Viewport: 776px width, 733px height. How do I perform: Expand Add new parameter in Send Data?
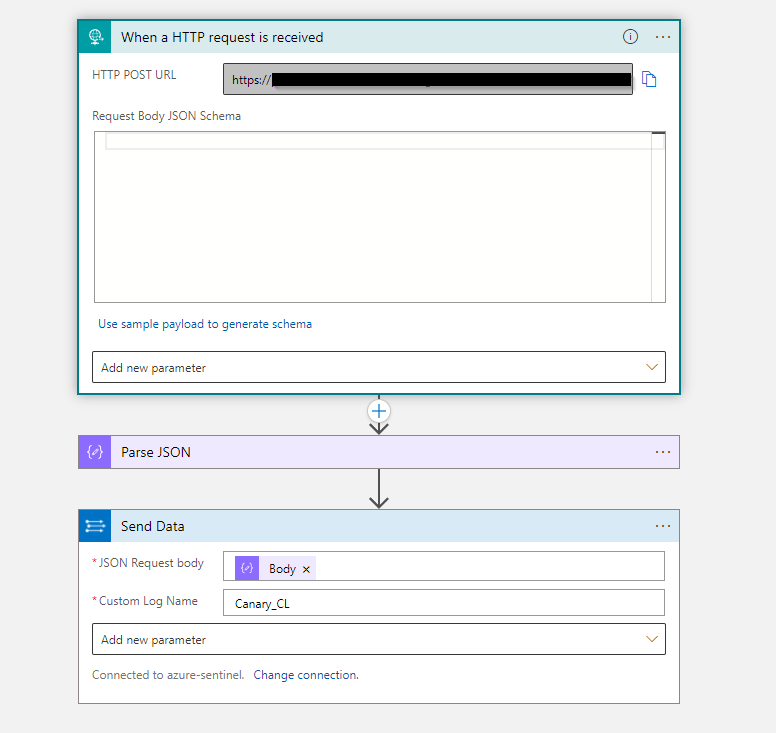pos(378,639)
